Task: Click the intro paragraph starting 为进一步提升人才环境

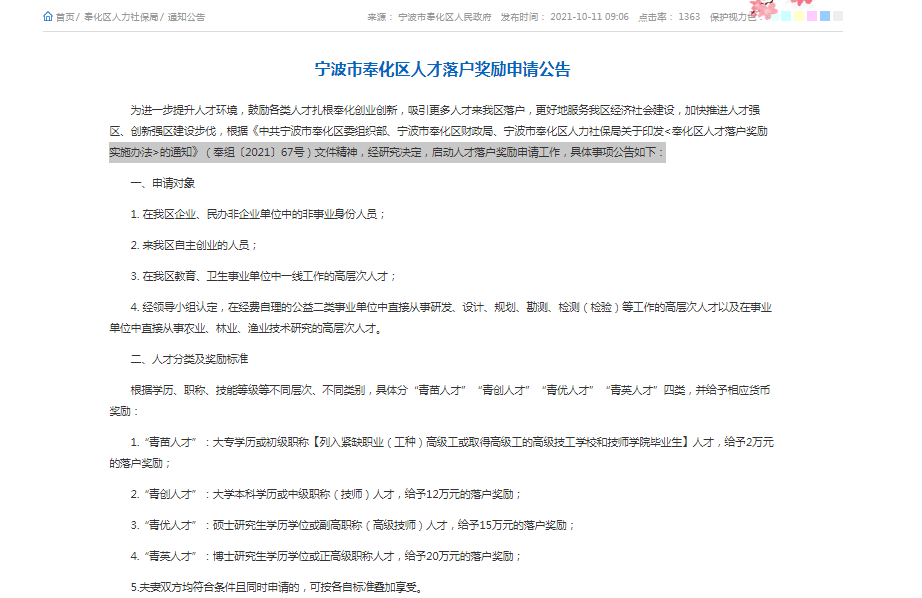Action: 439,131
